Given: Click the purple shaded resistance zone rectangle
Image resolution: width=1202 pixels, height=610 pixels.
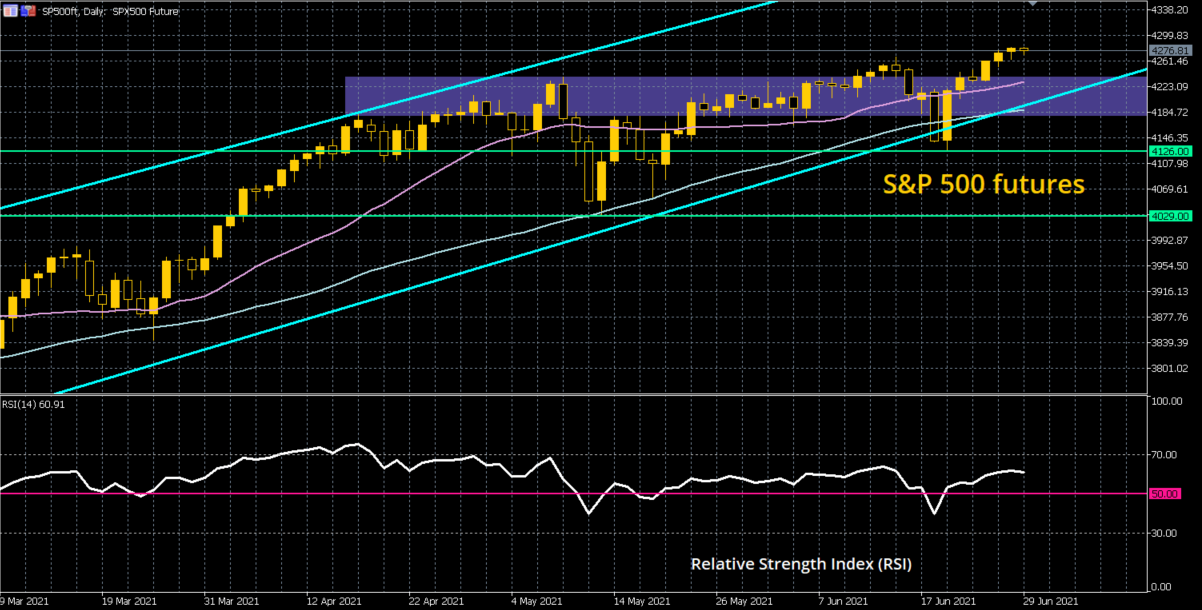Looking at the screenshot, I should pos(746,96).
